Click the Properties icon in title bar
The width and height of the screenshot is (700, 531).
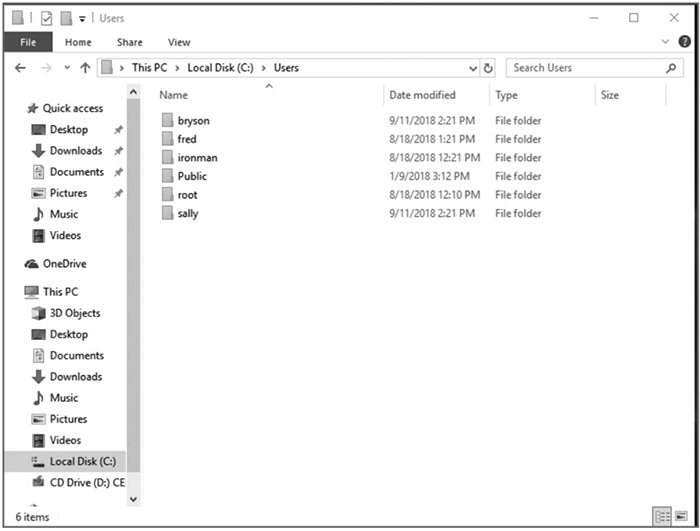[x=46, y=18]
